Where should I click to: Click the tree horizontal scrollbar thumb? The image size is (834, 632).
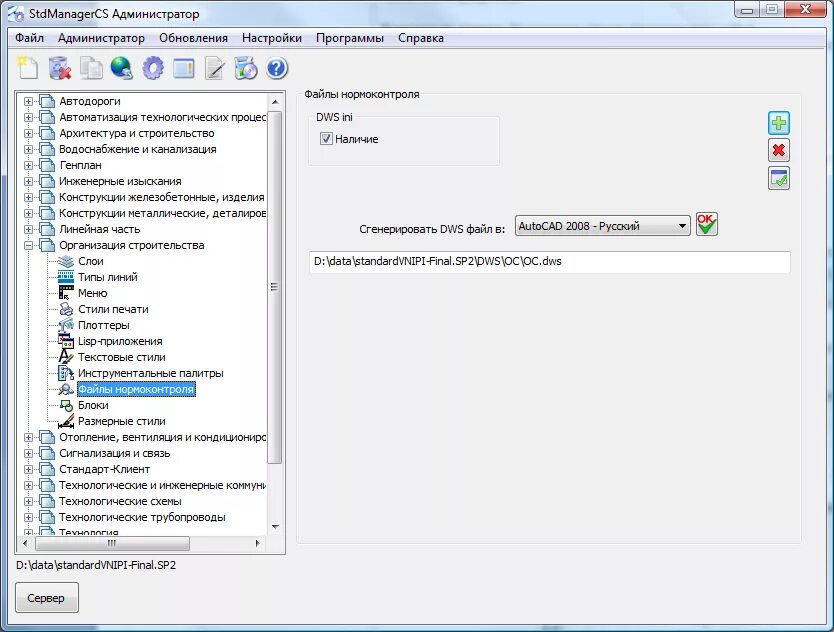click(112, 543)
